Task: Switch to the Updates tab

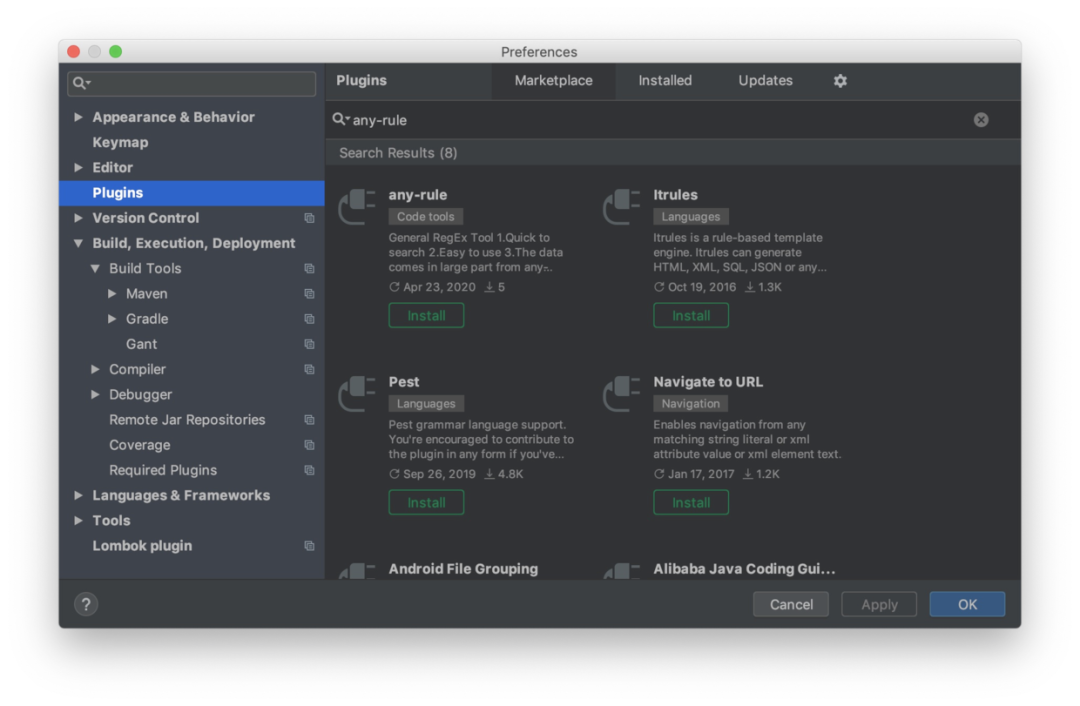Action: click(765, 81)
